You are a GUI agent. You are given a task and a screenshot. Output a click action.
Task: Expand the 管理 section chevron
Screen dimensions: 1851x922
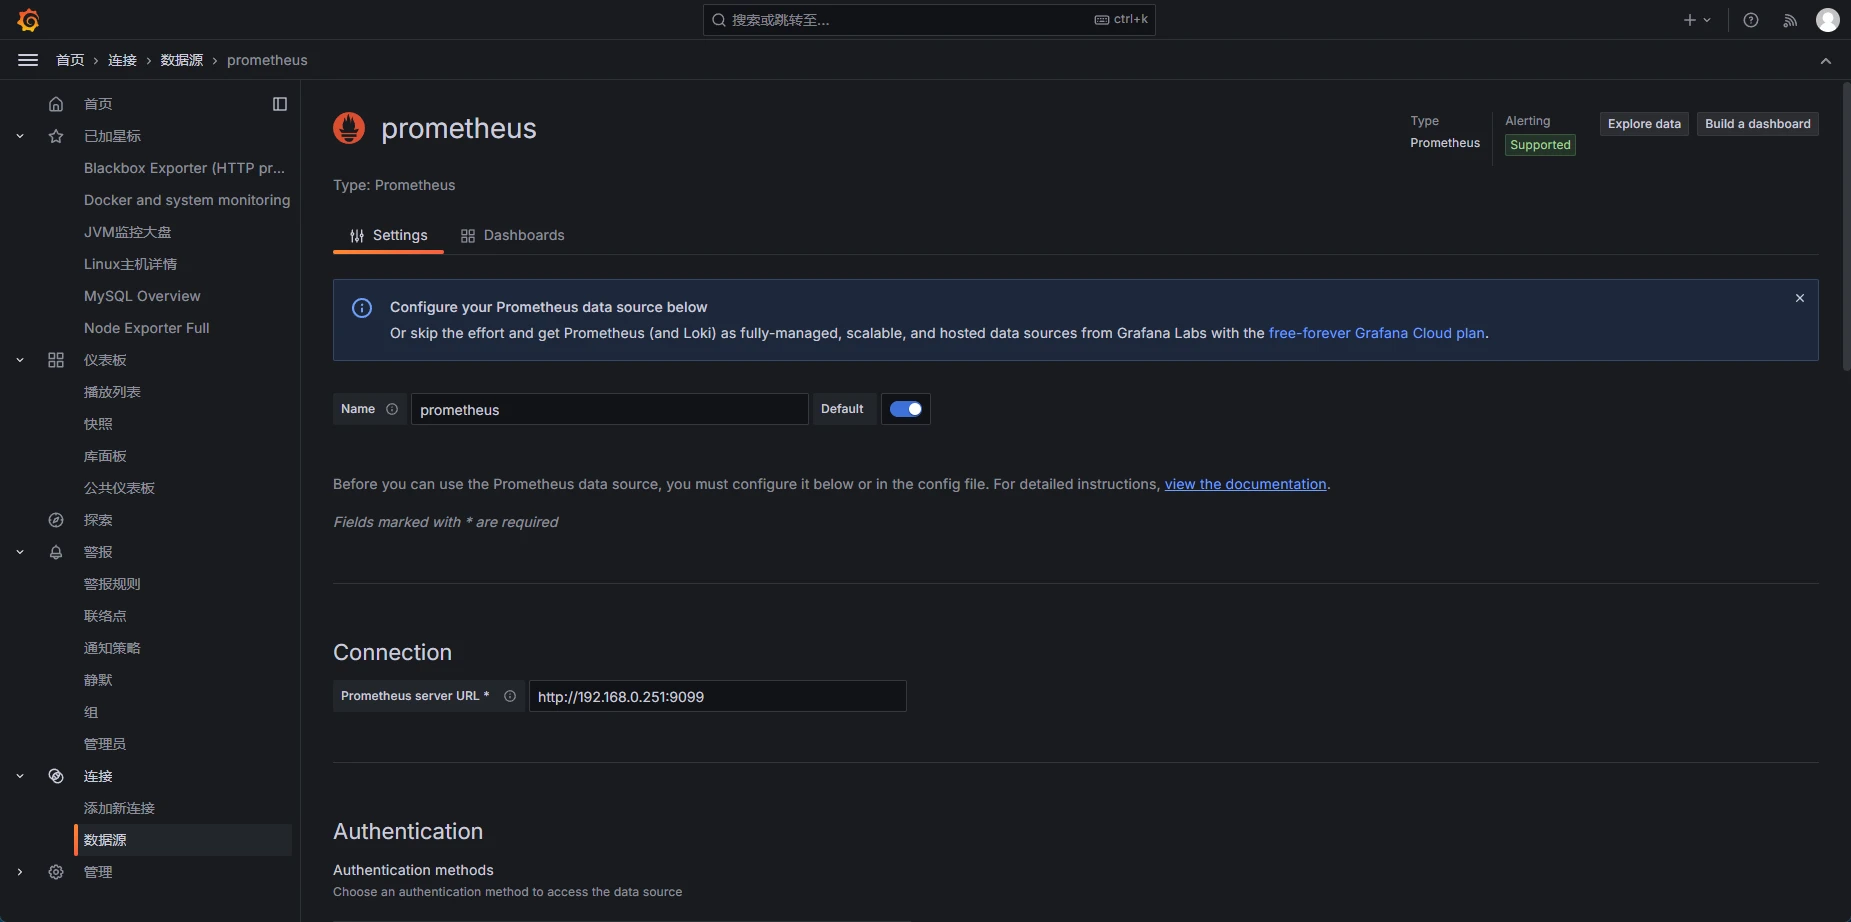pyautogui.click(x=20, y=872)
